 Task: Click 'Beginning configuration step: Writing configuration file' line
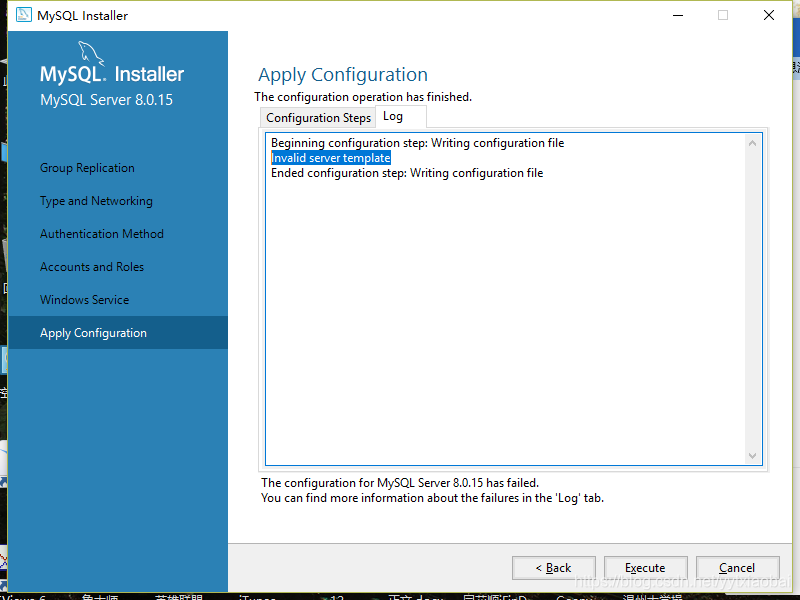[417, 143]
